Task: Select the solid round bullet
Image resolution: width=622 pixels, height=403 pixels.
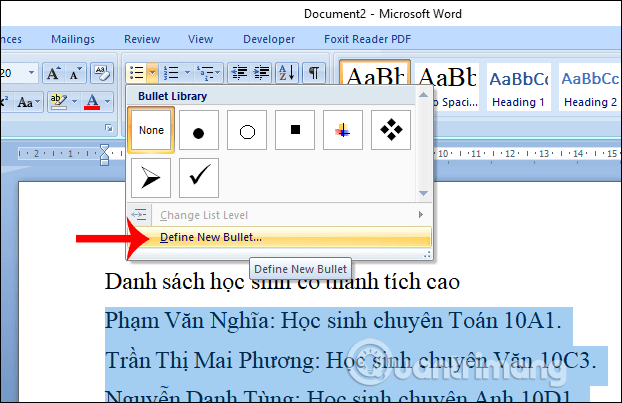Action: click(199, 130)
